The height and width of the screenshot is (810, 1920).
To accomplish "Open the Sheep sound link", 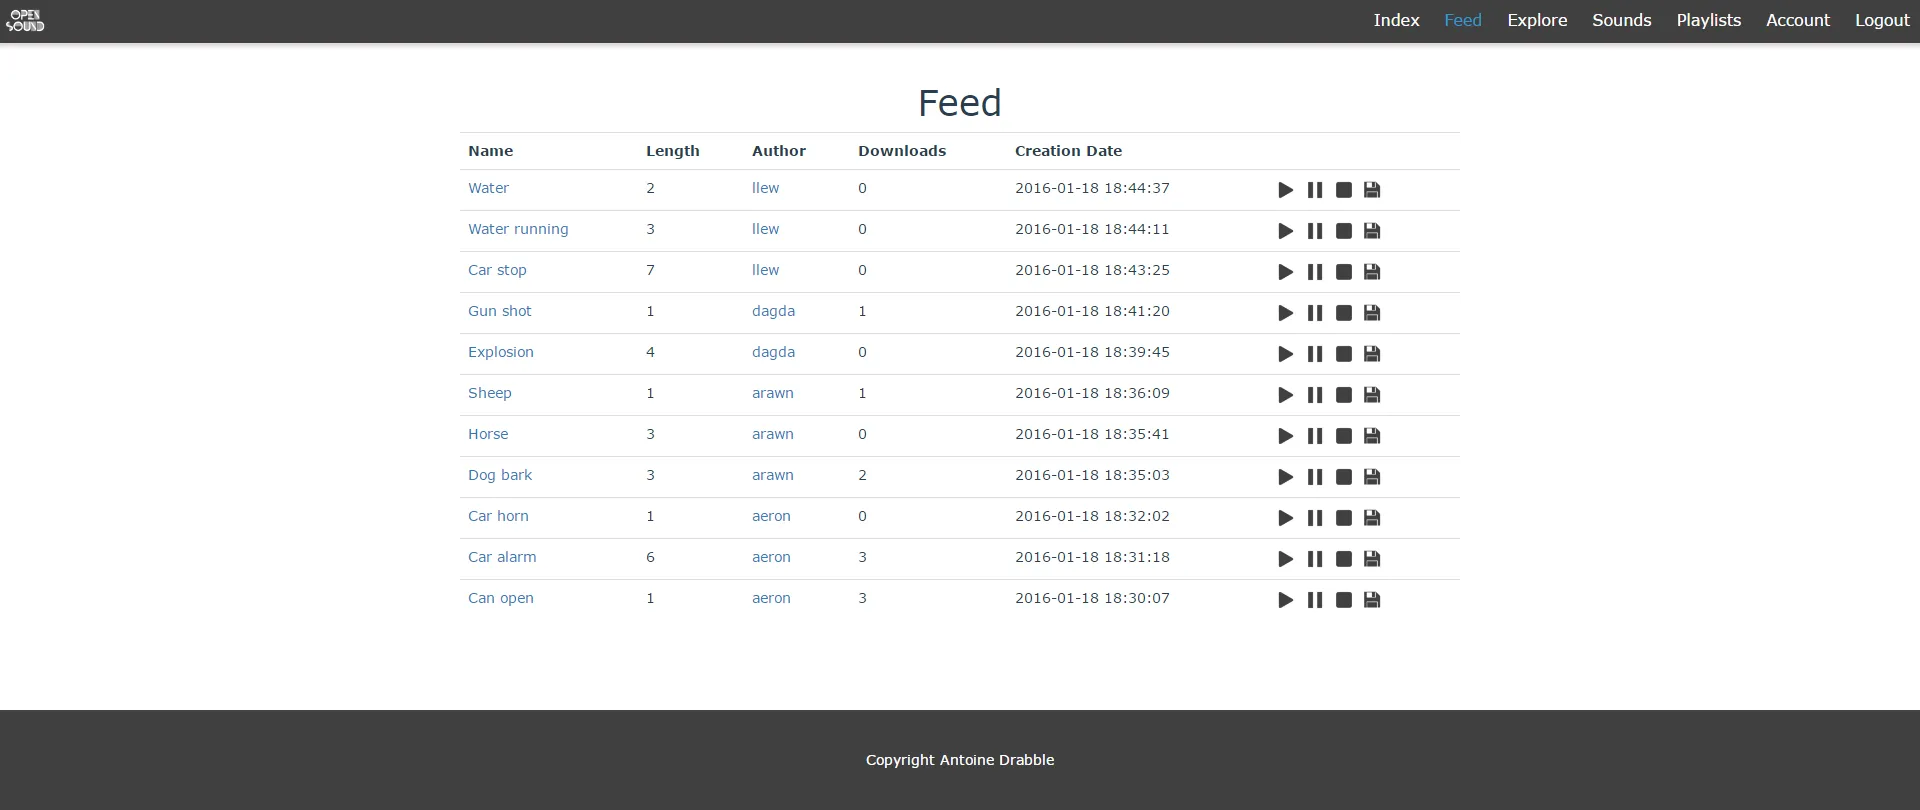I will click(490, 393).
